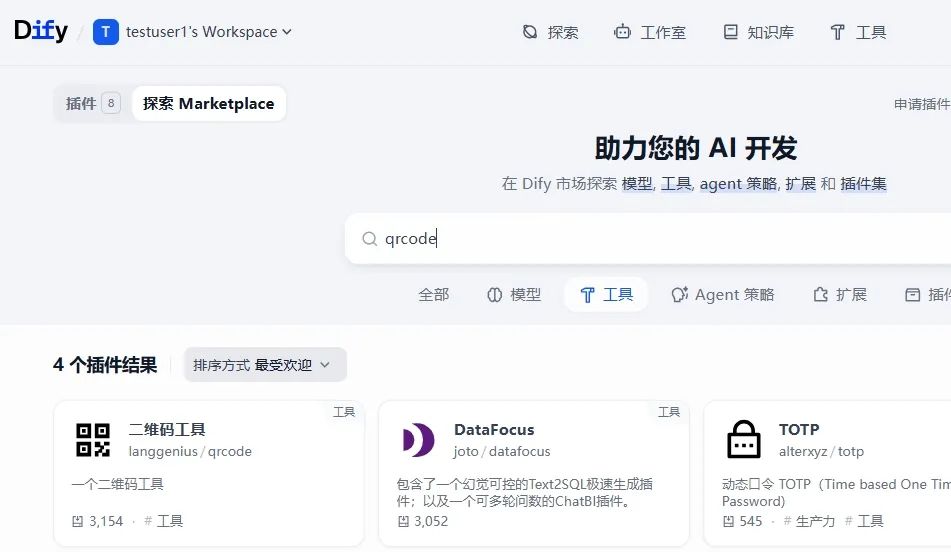Open the 工作室 navigation item
This screenshot has height=552, width=951.
pos(650,32)
